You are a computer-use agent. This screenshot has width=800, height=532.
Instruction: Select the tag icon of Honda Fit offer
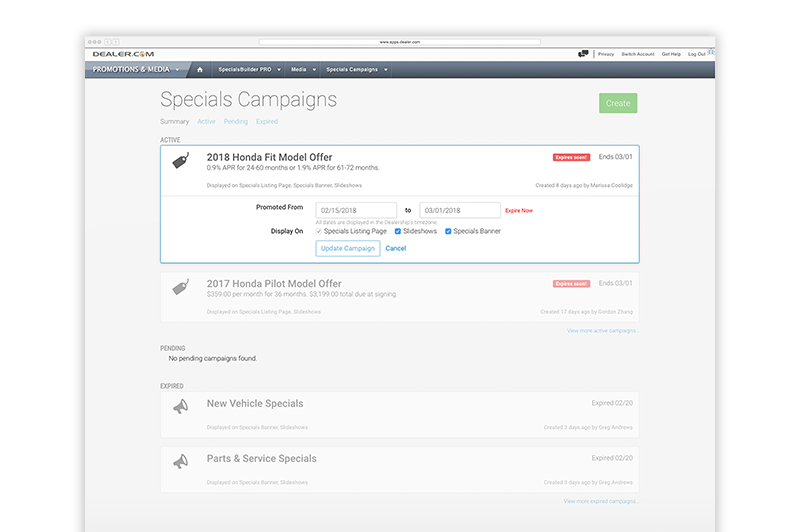pos(181,161)
